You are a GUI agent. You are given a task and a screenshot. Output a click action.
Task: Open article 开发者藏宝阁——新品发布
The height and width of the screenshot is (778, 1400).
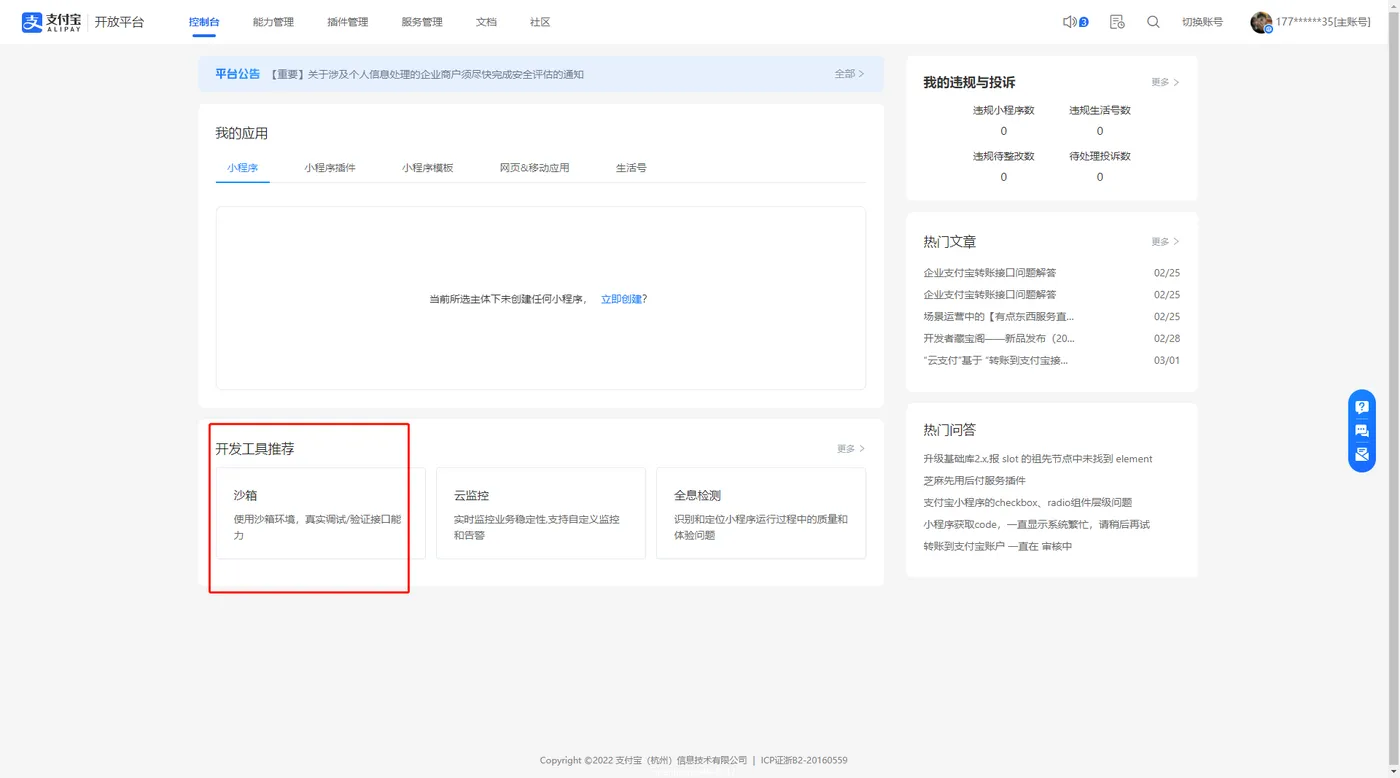point(999,339)
